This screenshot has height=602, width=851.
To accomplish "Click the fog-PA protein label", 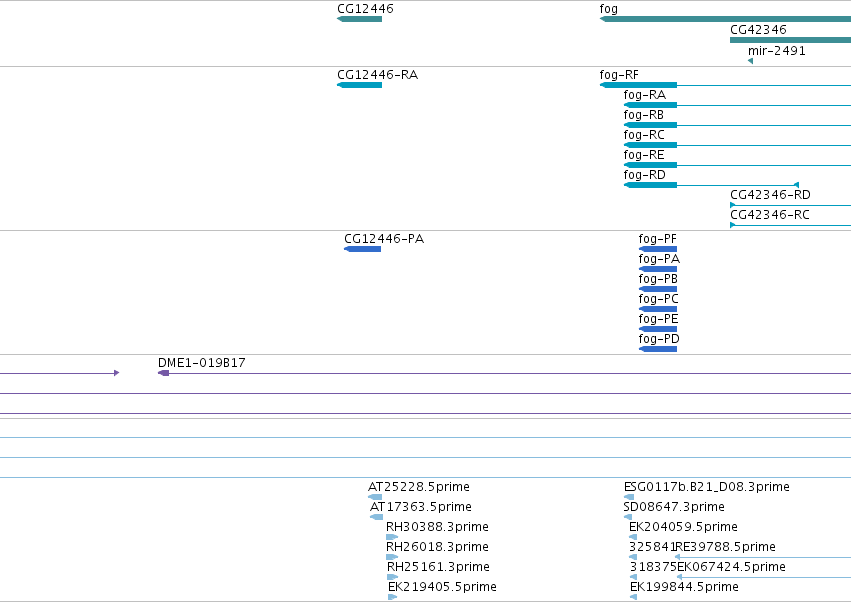I will pos(659,259).
